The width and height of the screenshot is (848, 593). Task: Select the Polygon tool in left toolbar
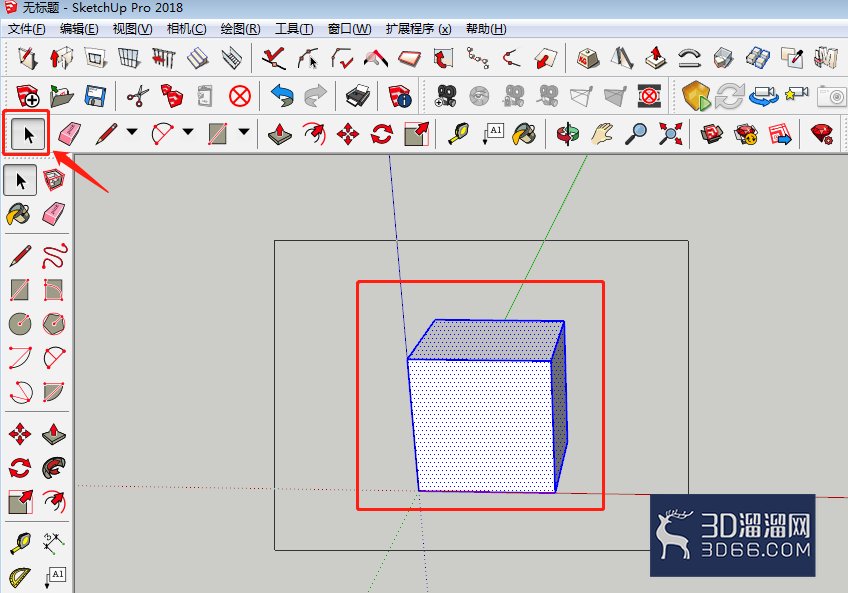click(x=54, y=324)
